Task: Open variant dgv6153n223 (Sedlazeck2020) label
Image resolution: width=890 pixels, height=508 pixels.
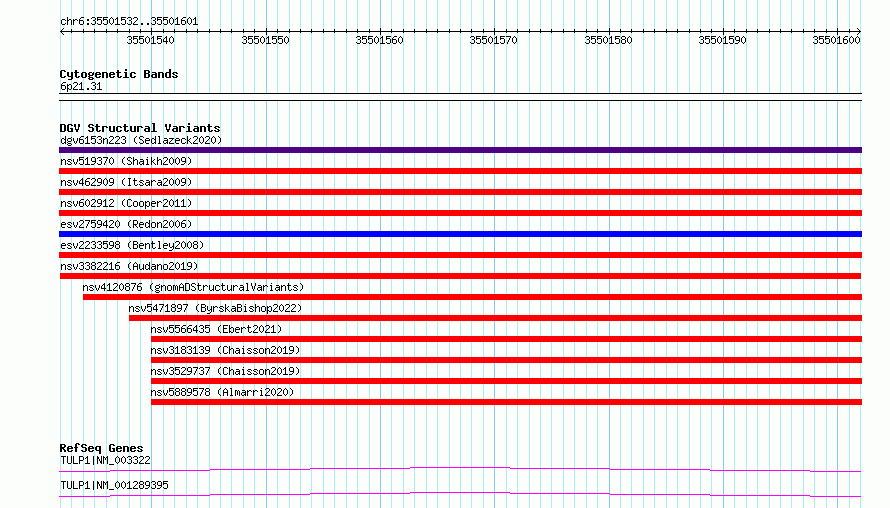Action: point(141,140)
